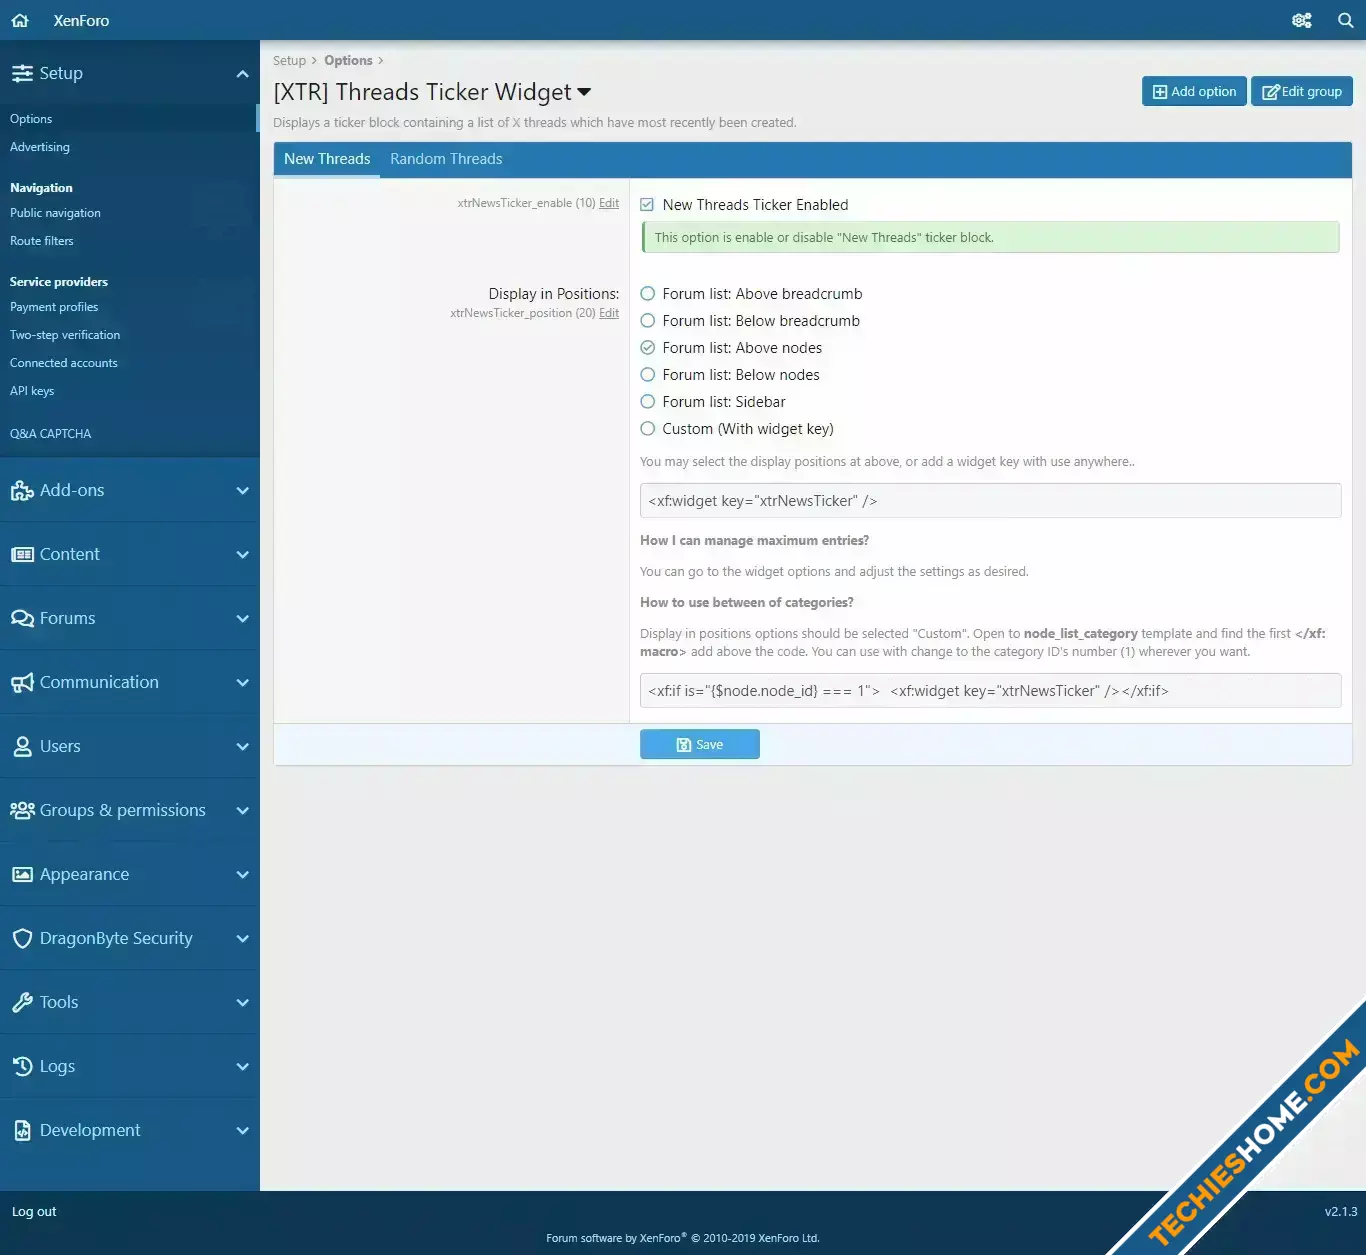The height and width of the screenshot is (1255, 1366).
Task: Toggle New Threads Ticker Enabled checkbox
Action: coord(647,205)
